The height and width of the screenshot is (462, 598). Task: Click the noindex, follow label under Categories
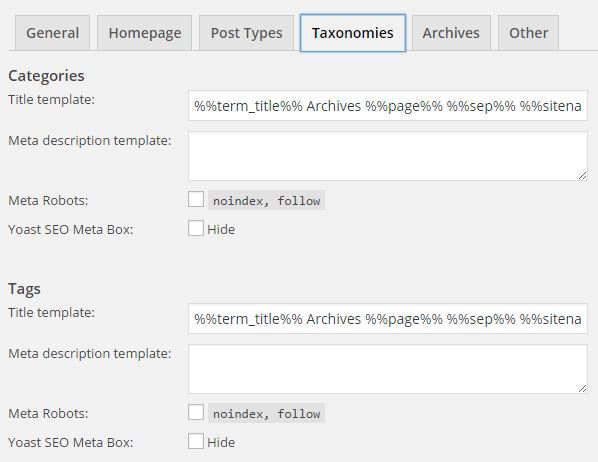(x=266, y=200)
